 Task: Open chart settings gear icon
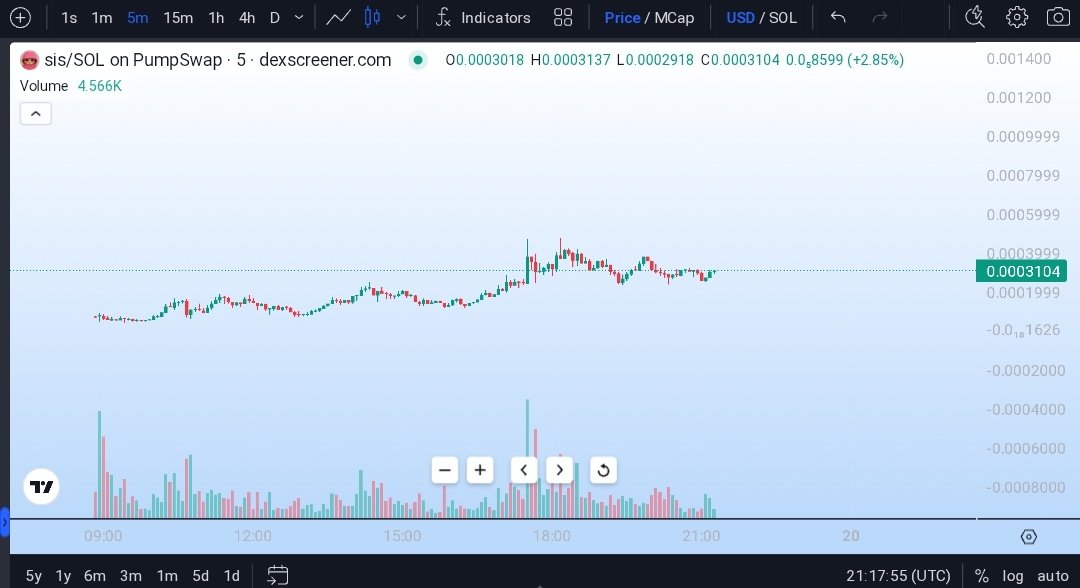(x=1017, y=17)
